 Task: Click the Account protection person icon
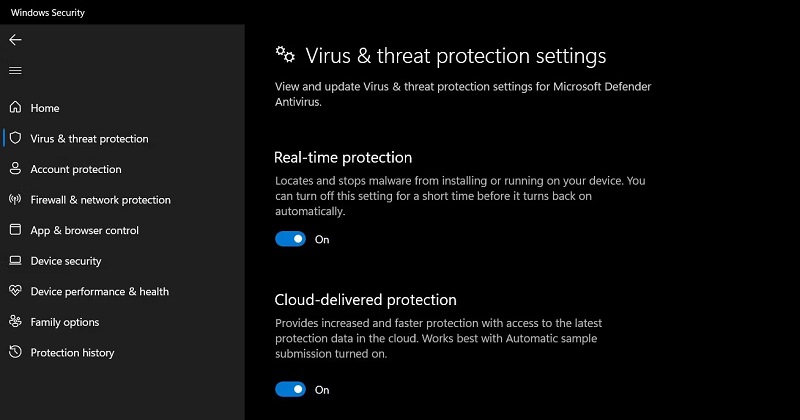click(15, 169)
